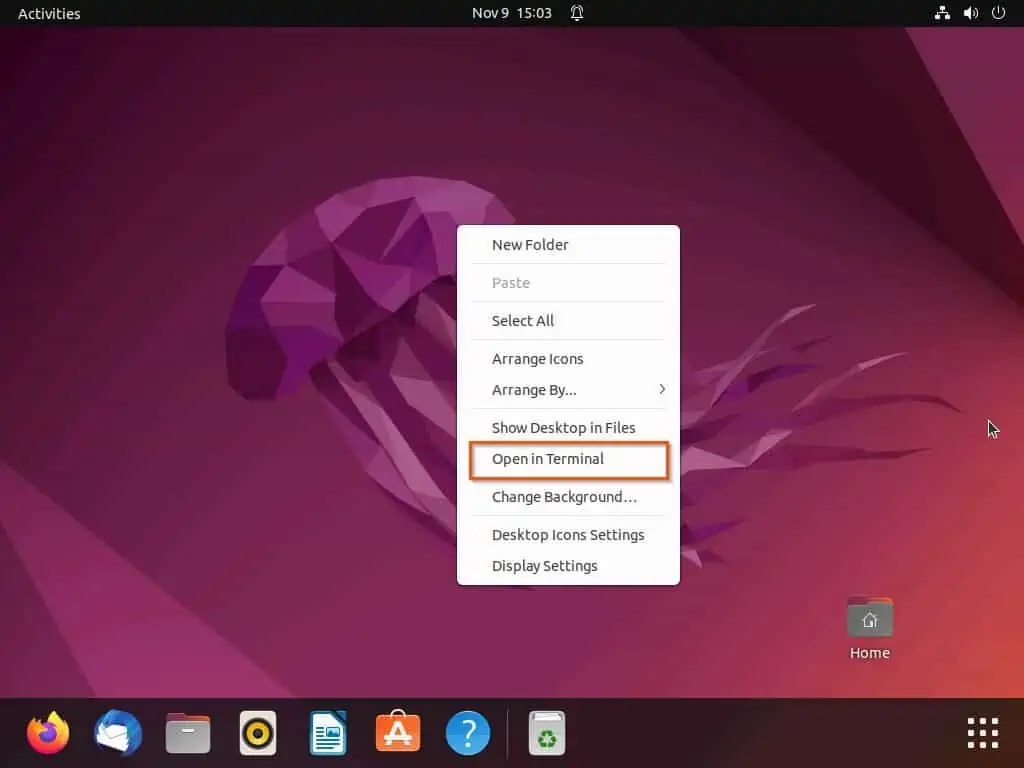
Task: Select Arrange Icons menu entry
Action: pyautogui.click(x=568, y=359)
